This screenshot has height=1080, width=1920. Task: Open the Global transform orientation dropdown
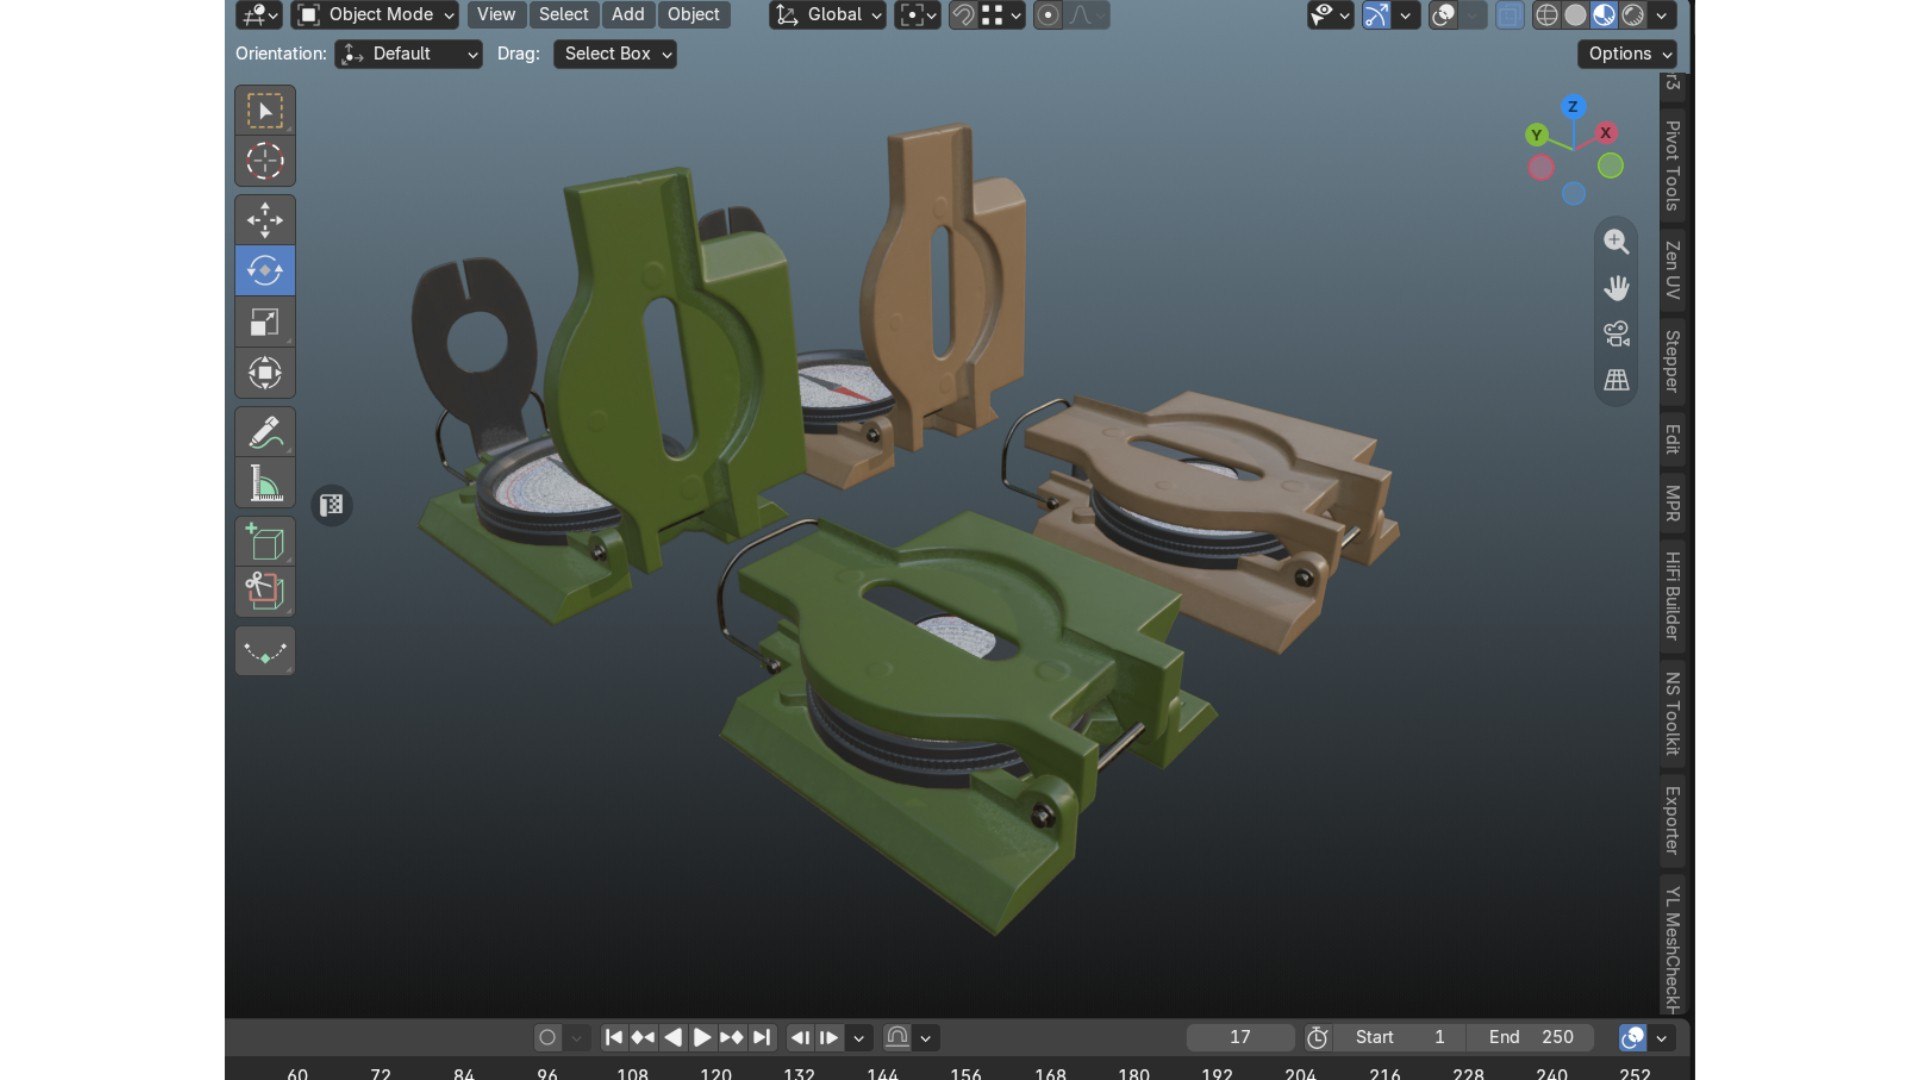click(x=828, y=15)
